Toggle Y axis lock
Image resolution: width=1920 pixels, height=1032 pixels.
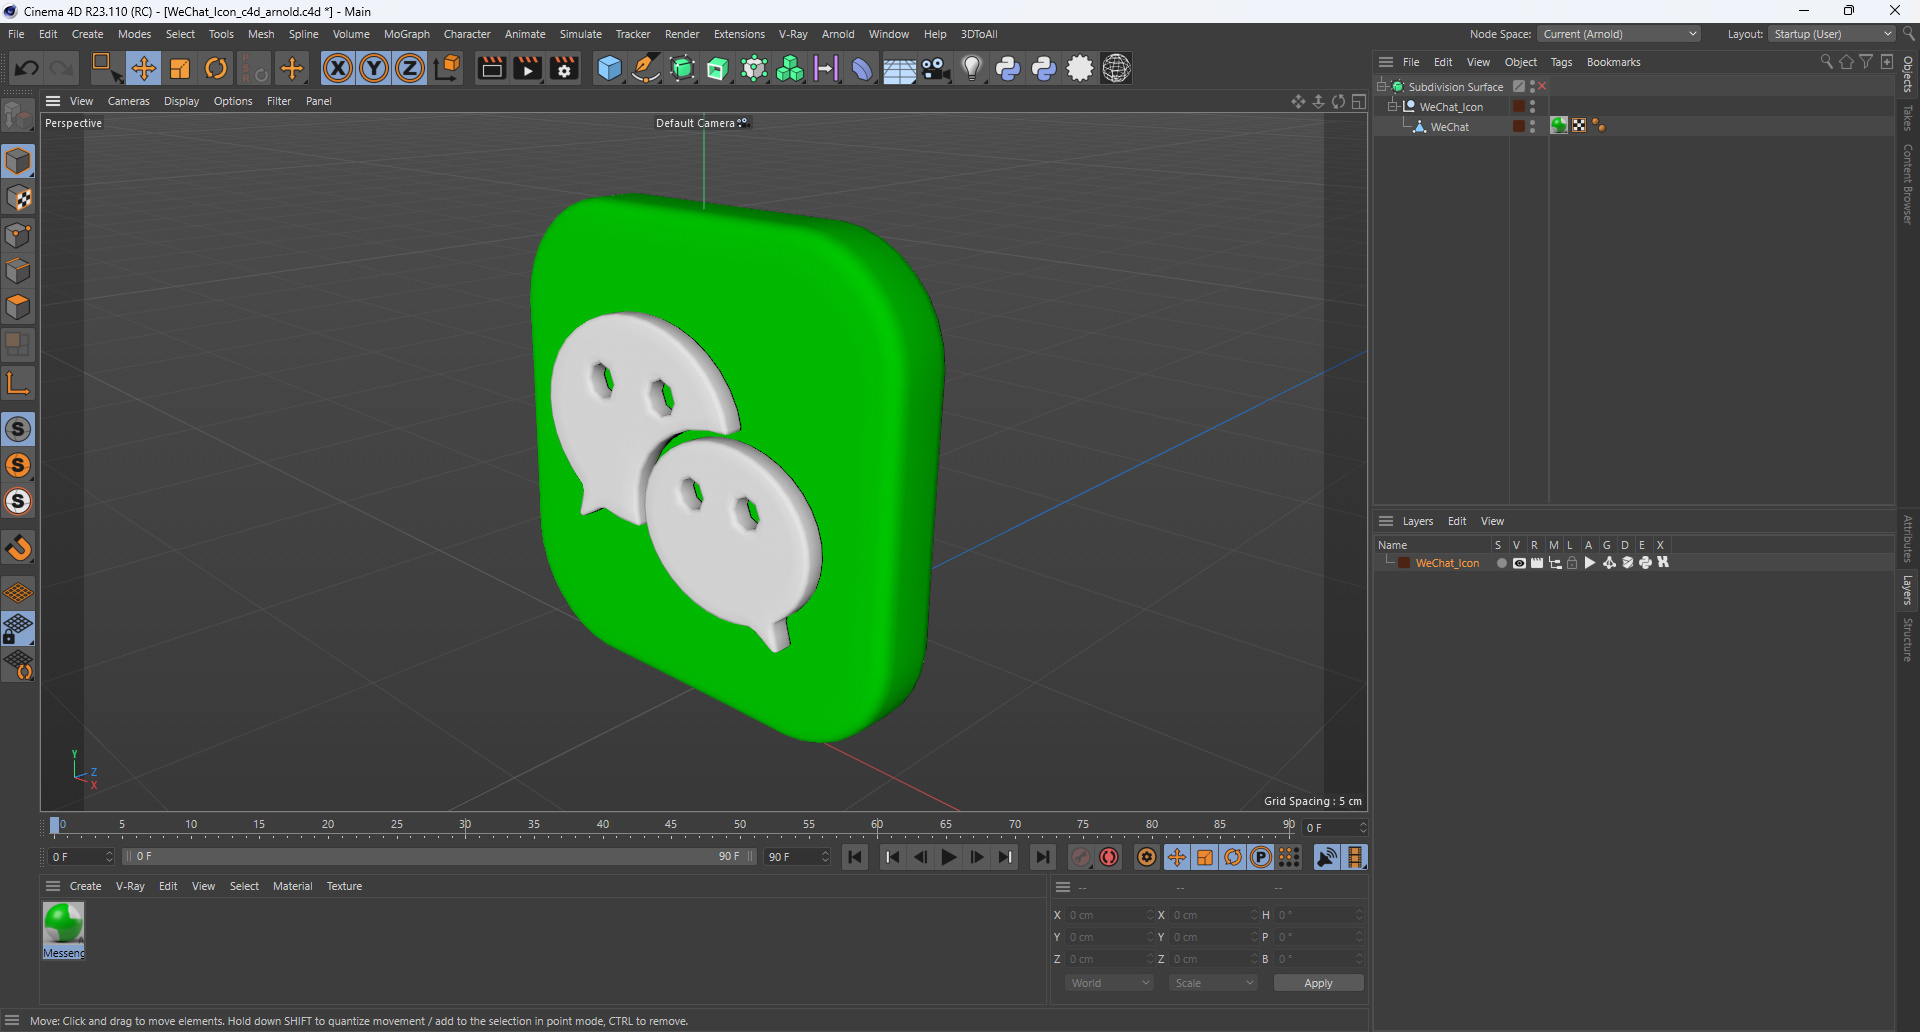point(374,68)
